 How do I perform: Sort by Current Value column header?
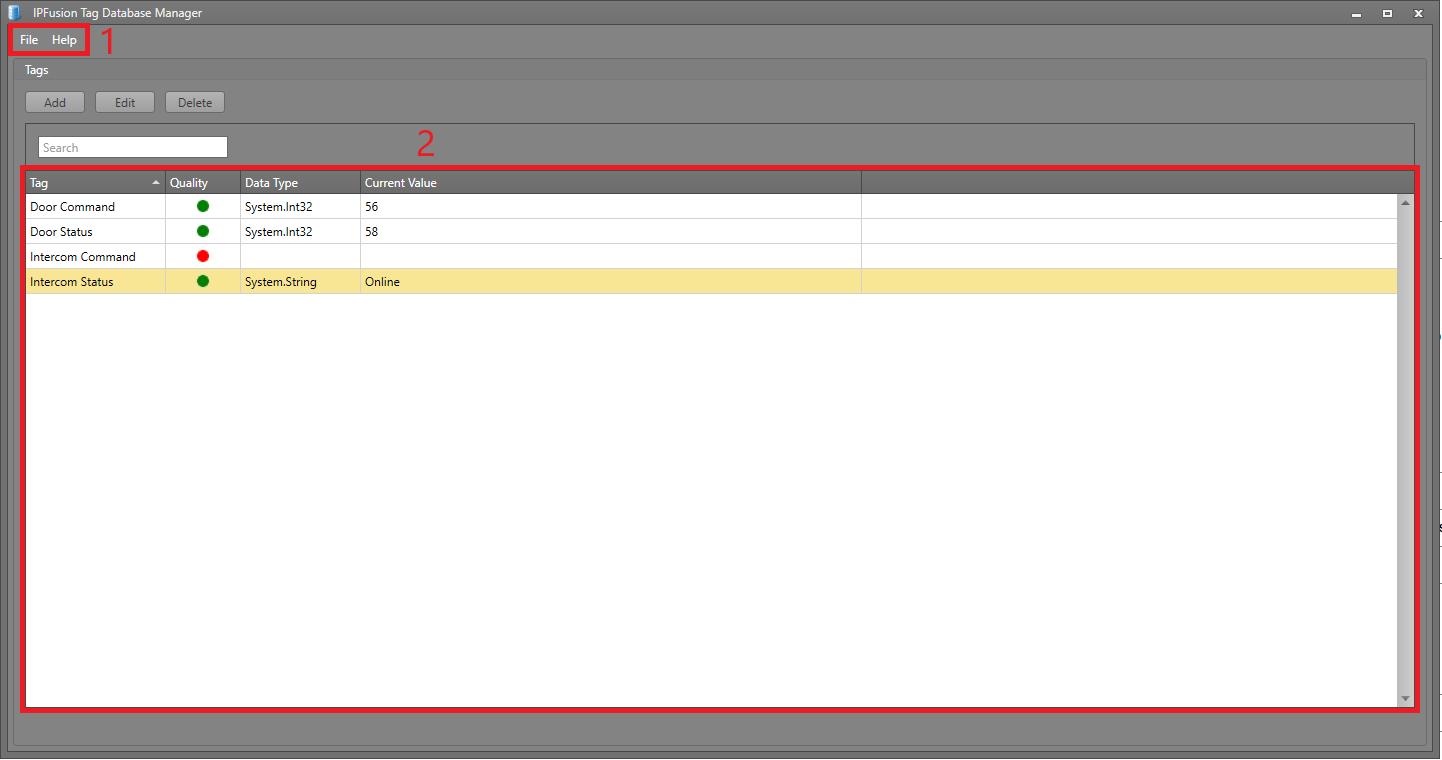pyautogui.click(x=400, y=183)
